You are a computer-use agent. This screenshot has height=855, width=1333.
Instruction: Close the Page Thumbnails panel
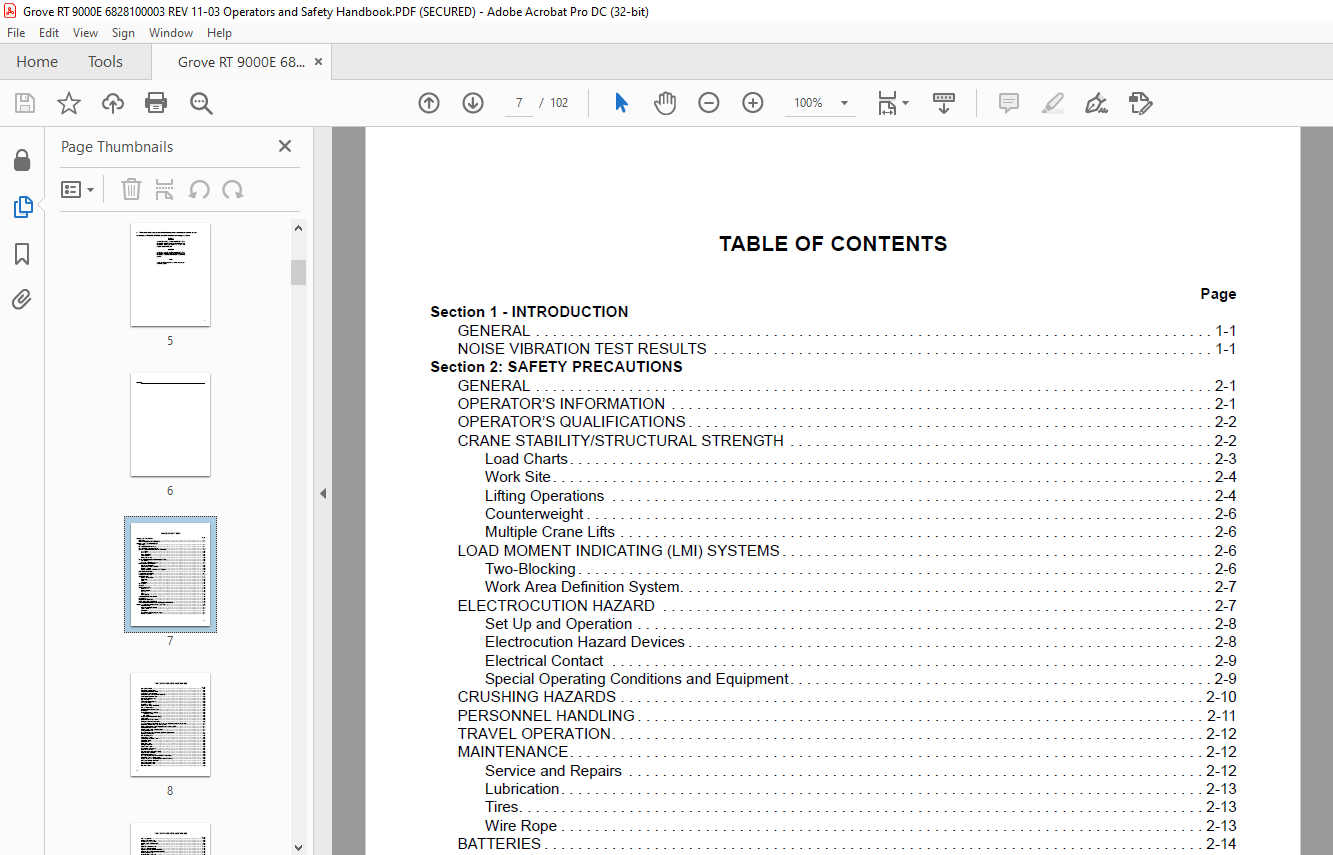(285, 146)
